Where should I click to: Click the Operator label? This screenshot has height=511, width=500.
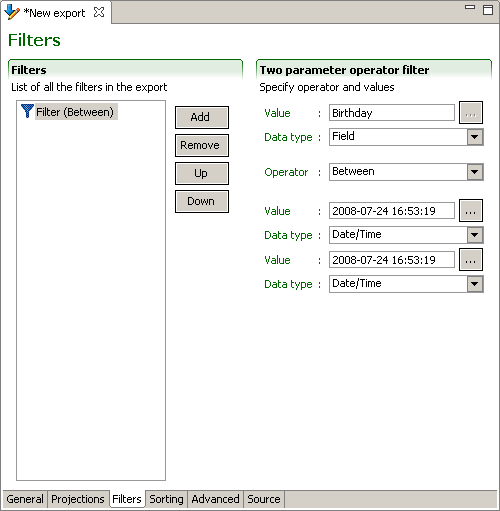(x=286, y=172)
